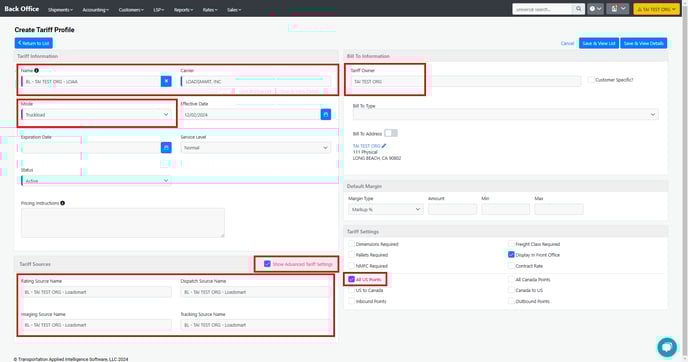
Task: Click the Effective Date input field
Action: pyautogui.click(x=251, y=115)
